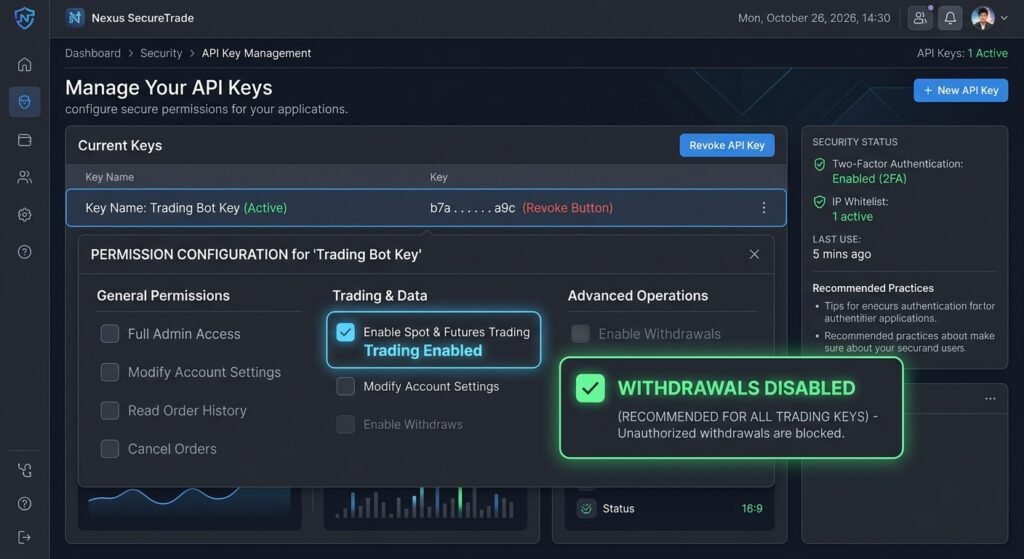The image size is (1024, 559).
Task: Click the API Keys: 1 Active label
Action: (x=962, y=53)
